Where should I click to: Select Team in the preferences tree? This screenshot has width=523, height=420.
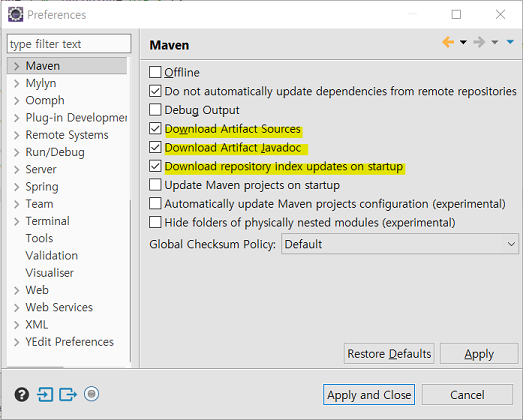coord(39,204)
